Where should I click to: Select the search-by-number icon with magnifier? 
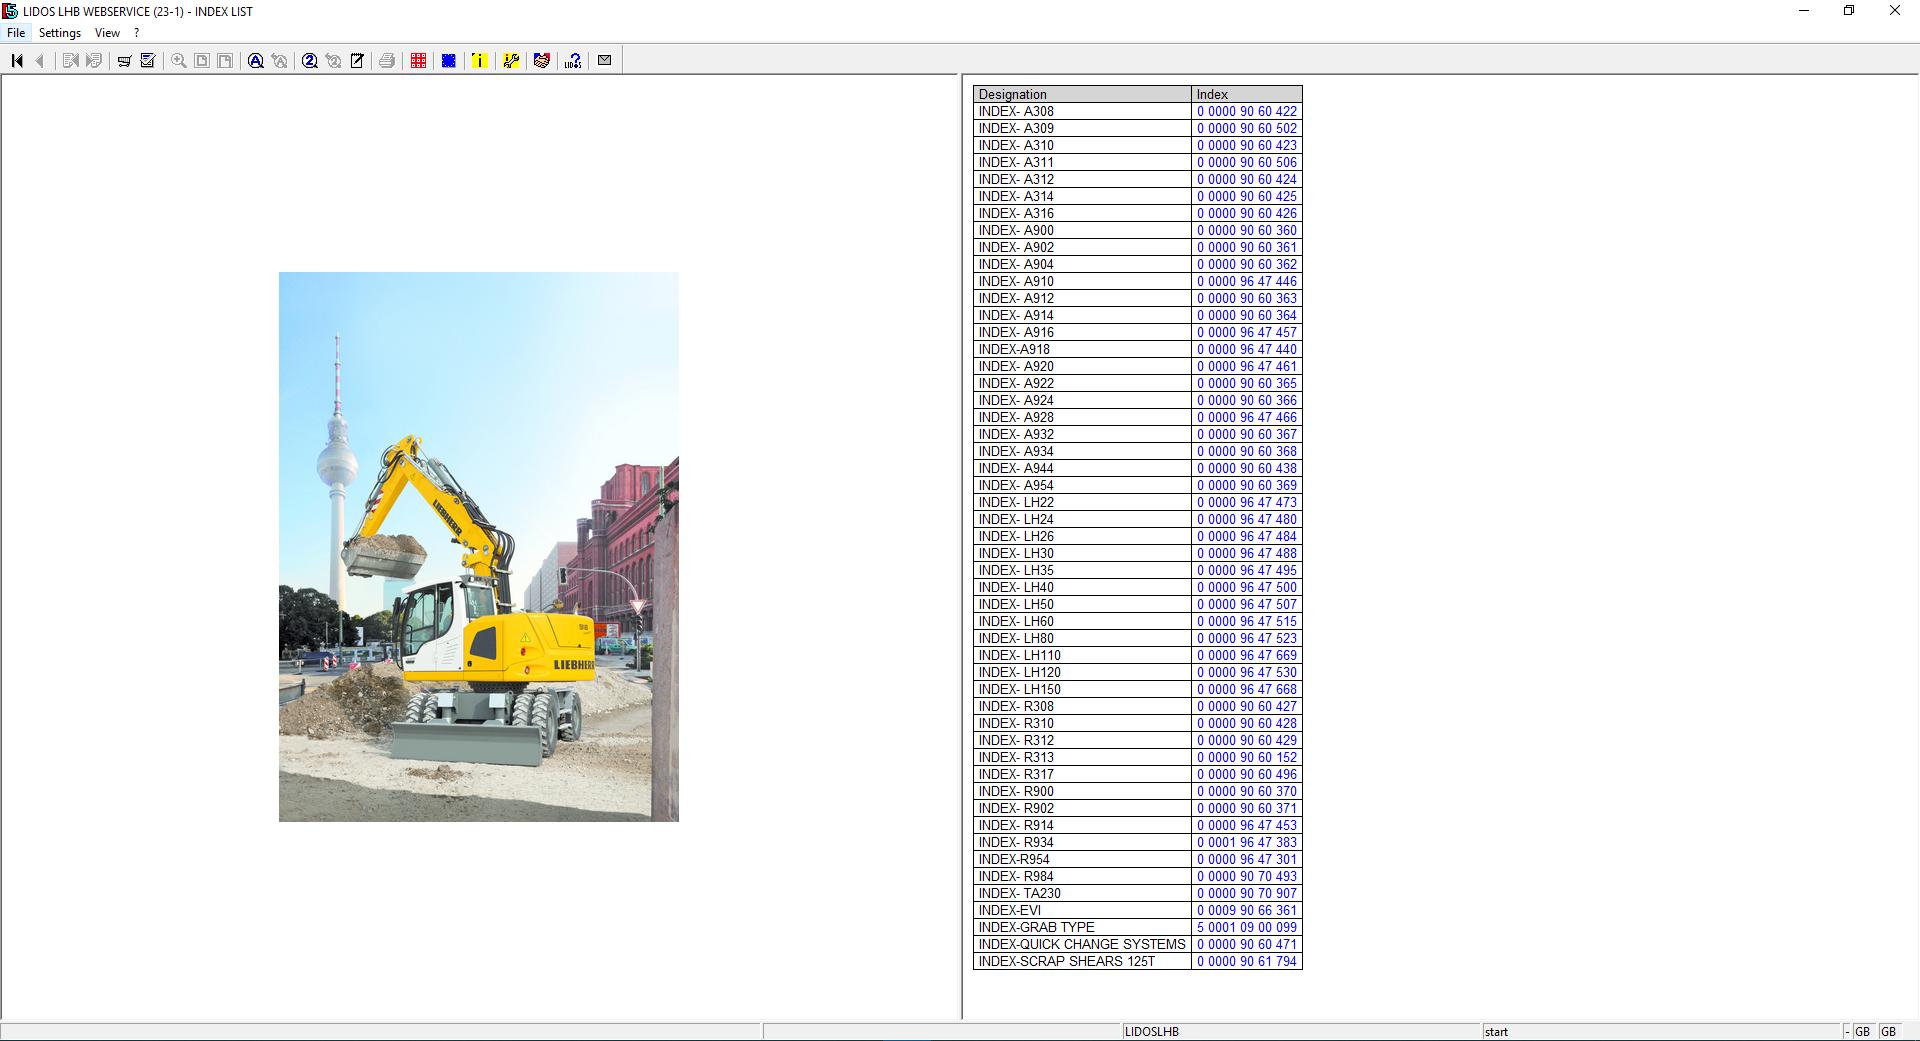coord(310,60)
